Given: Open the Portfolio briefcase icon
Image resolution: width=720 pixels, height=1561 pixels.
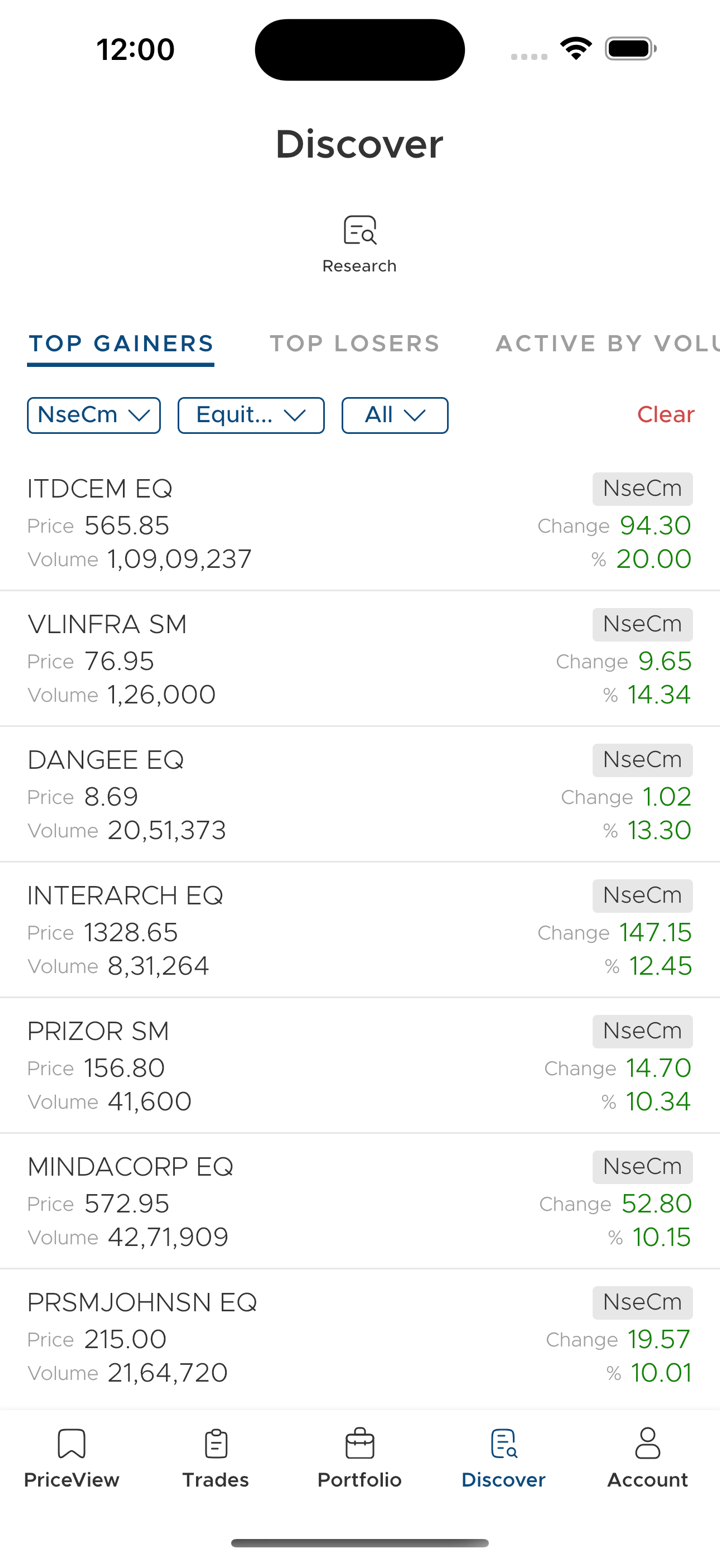Looking at the screenshot, I should 359,1444.
